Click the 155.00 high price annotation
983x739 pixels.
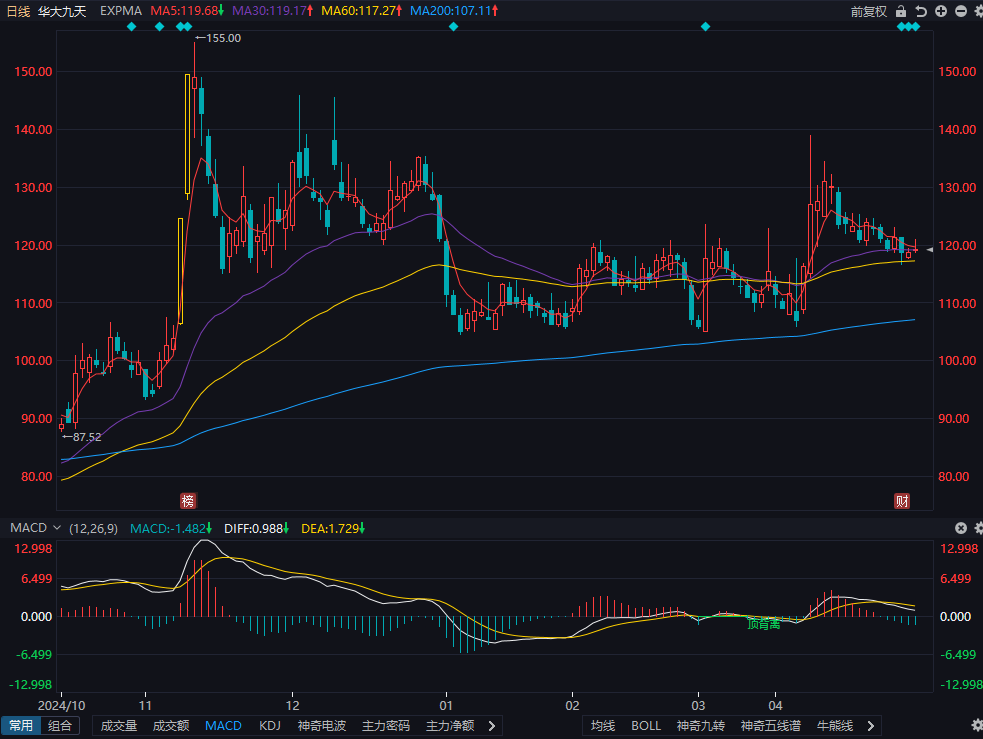(x=218, y=38)
